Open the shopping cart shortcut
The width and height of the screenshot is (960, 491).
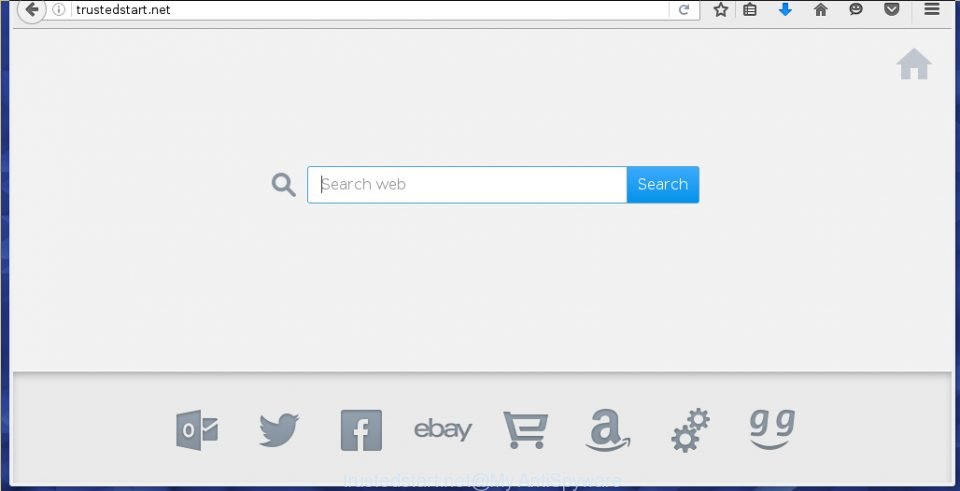pyautogui.click(x=525, y=430)
